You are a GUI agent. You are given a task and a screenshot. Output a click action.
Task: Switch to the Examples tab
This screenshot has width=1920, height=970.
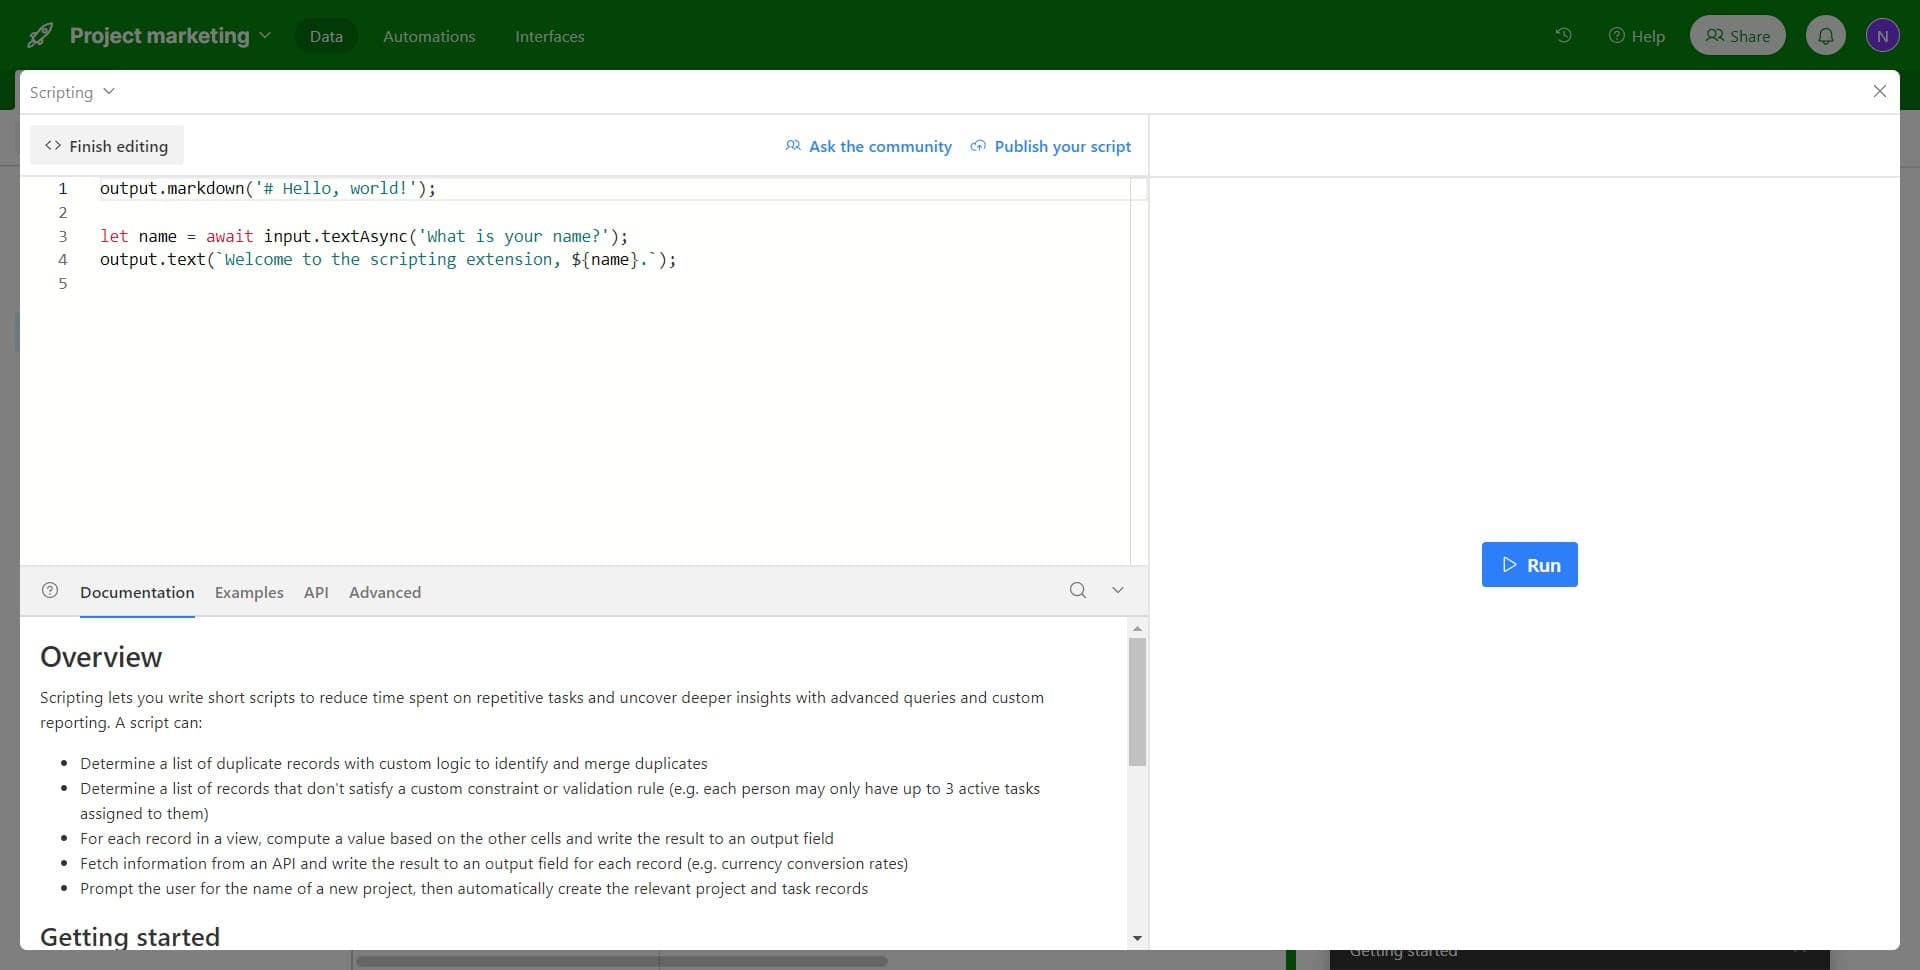coord(248,592)
